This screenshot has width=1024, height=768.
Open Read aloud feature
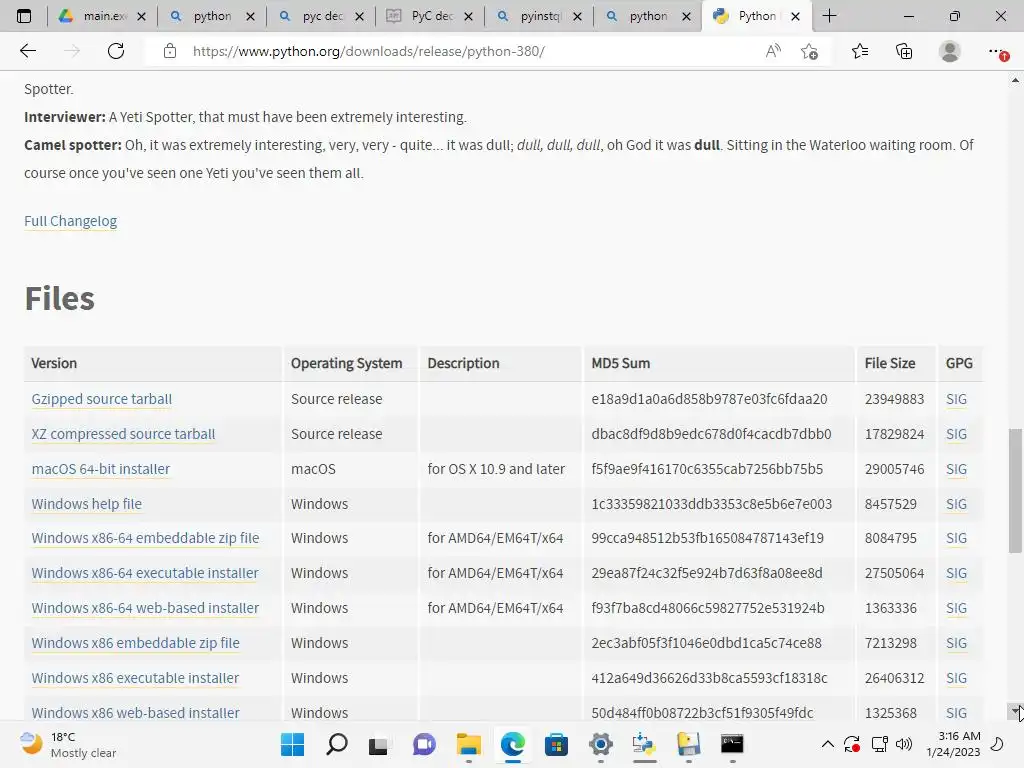point(773,51)
